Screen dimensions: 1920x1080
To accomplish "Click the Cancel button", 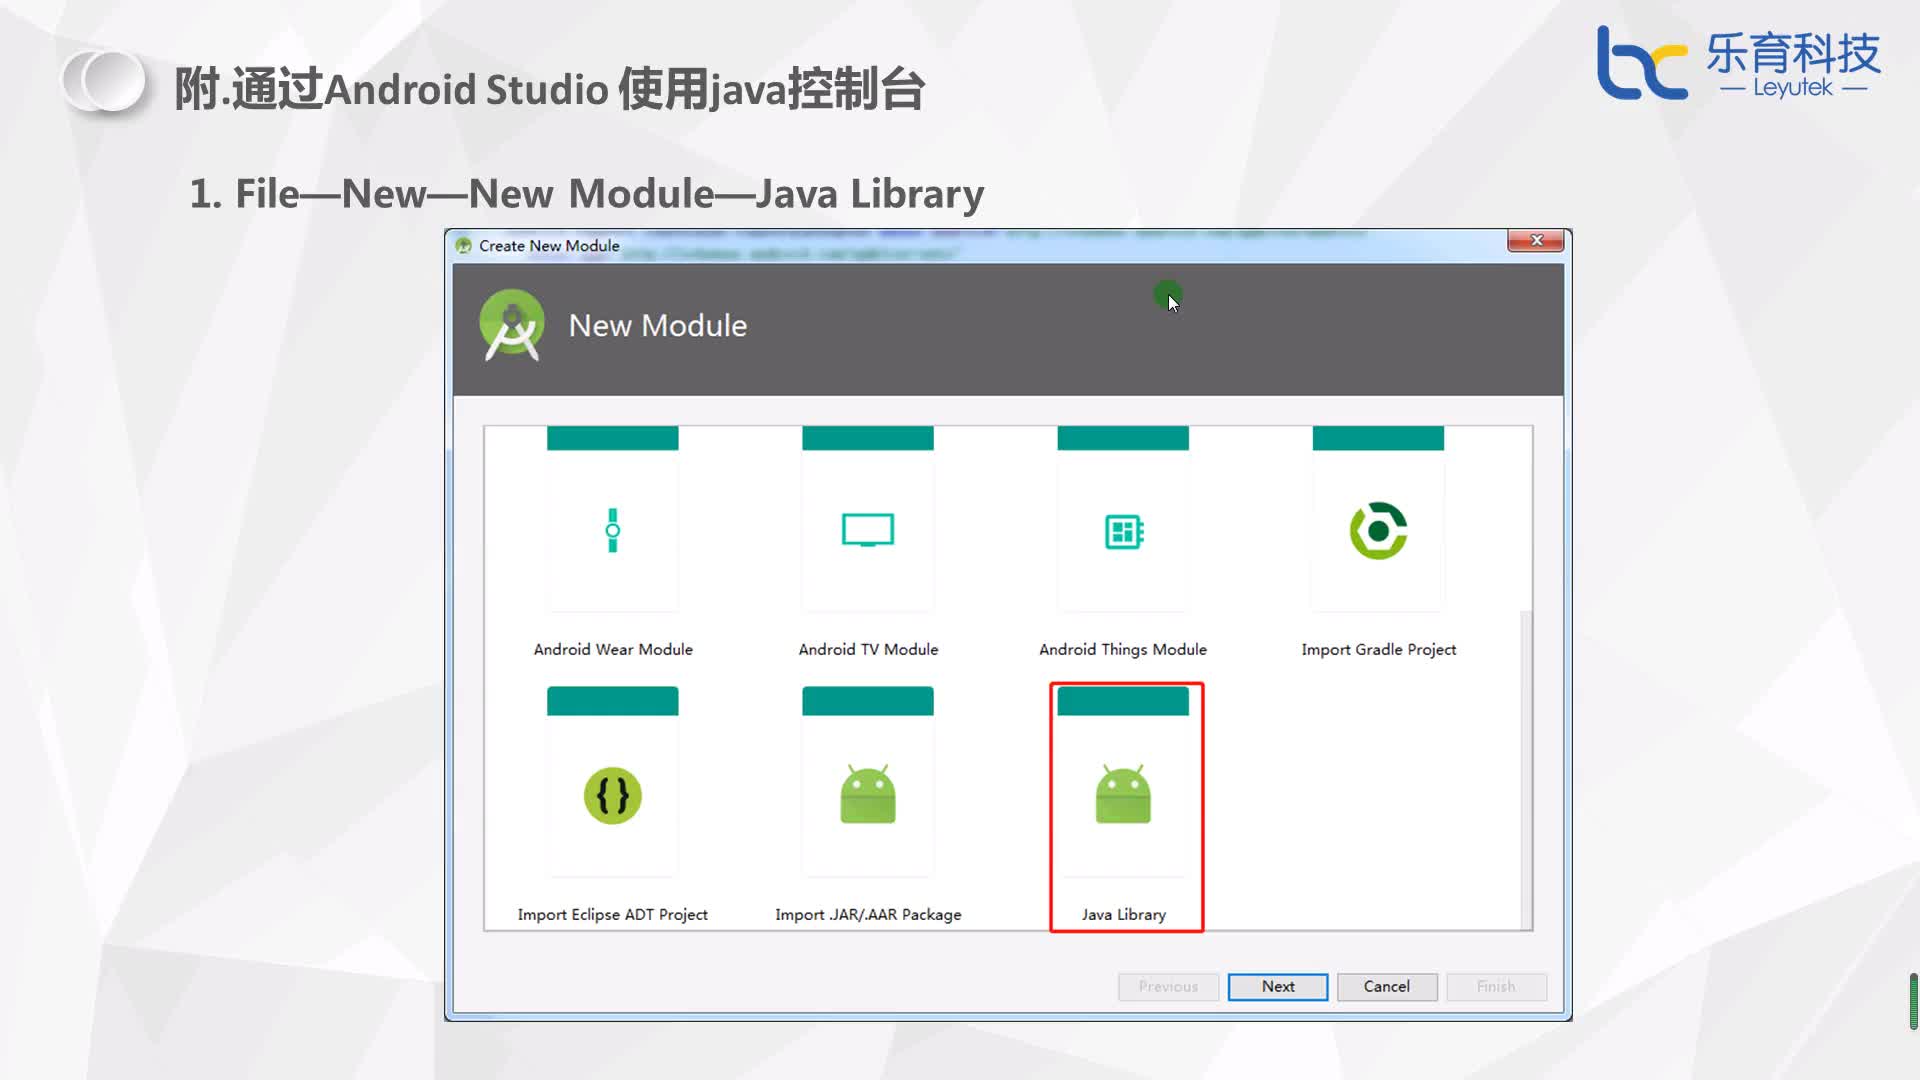I will (x=1387, y=987).
